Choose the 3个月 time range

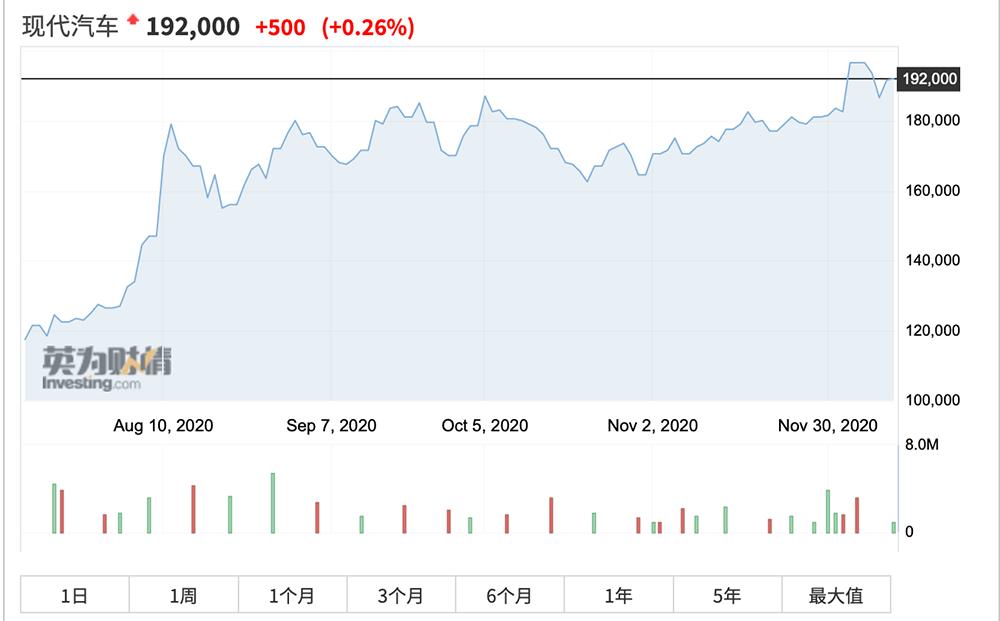click(401, 596)
